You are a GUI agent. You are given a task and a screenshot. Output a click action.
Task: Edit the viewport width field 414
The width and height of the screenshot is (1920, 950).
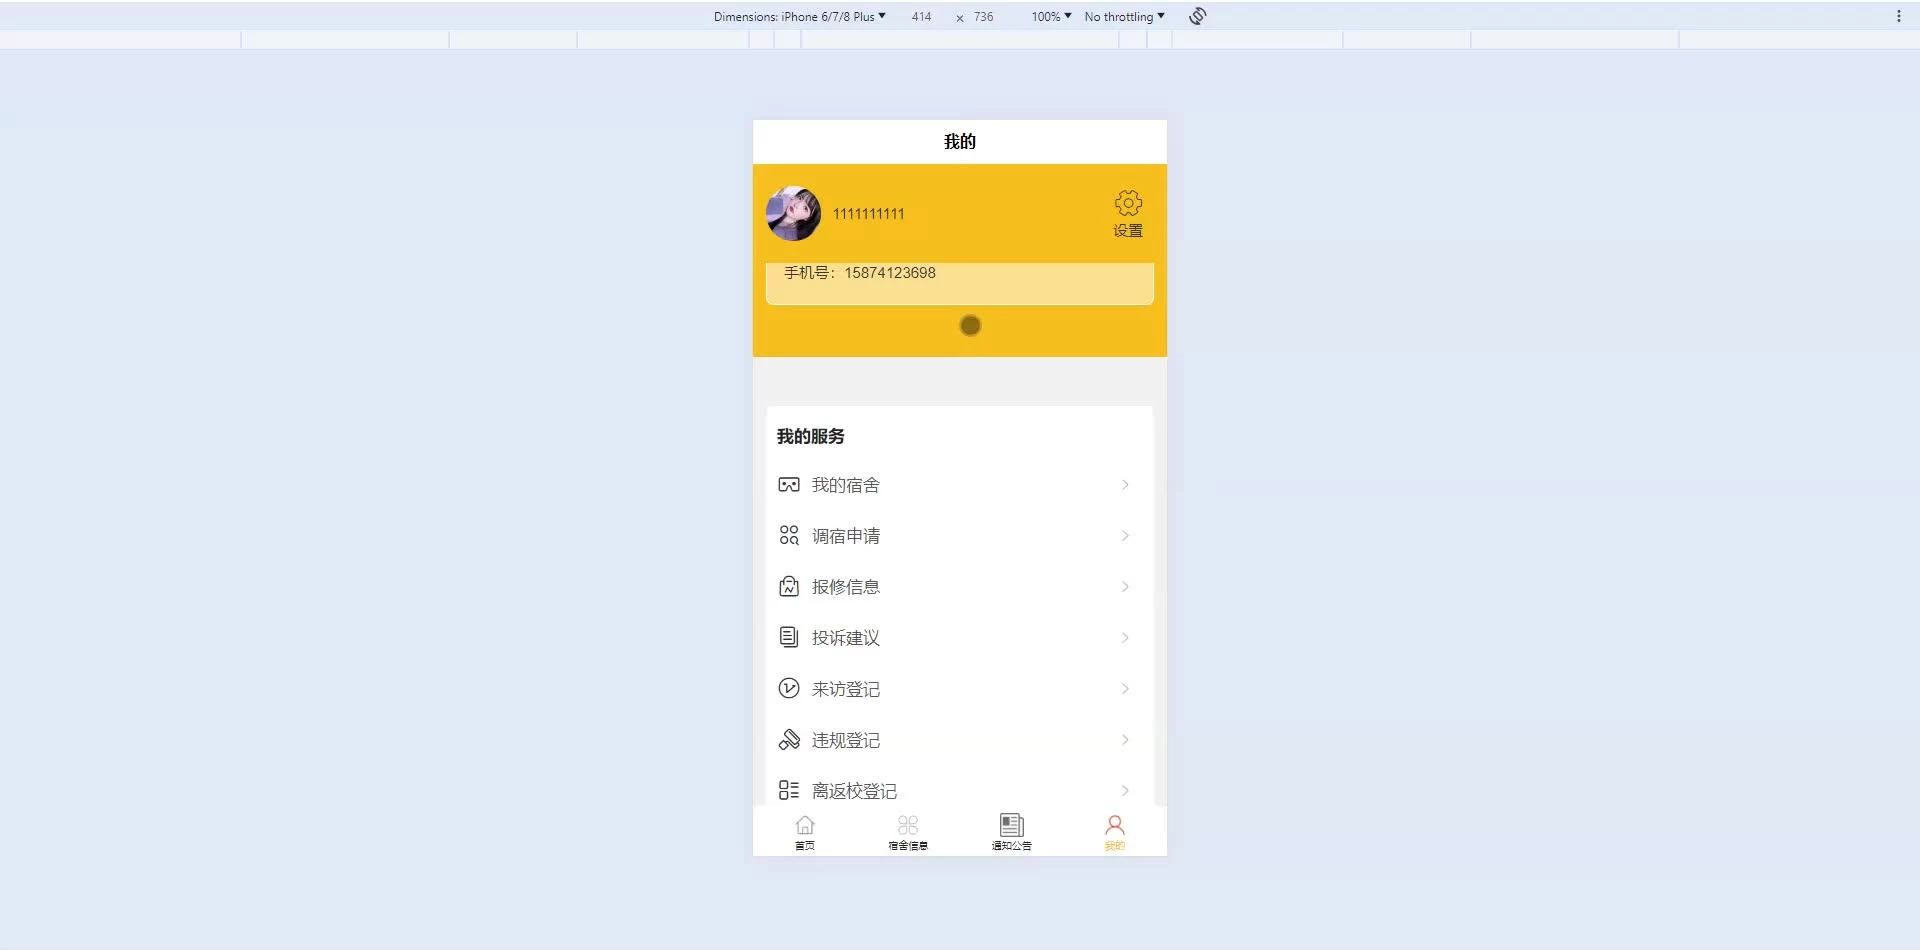point(922,17)
